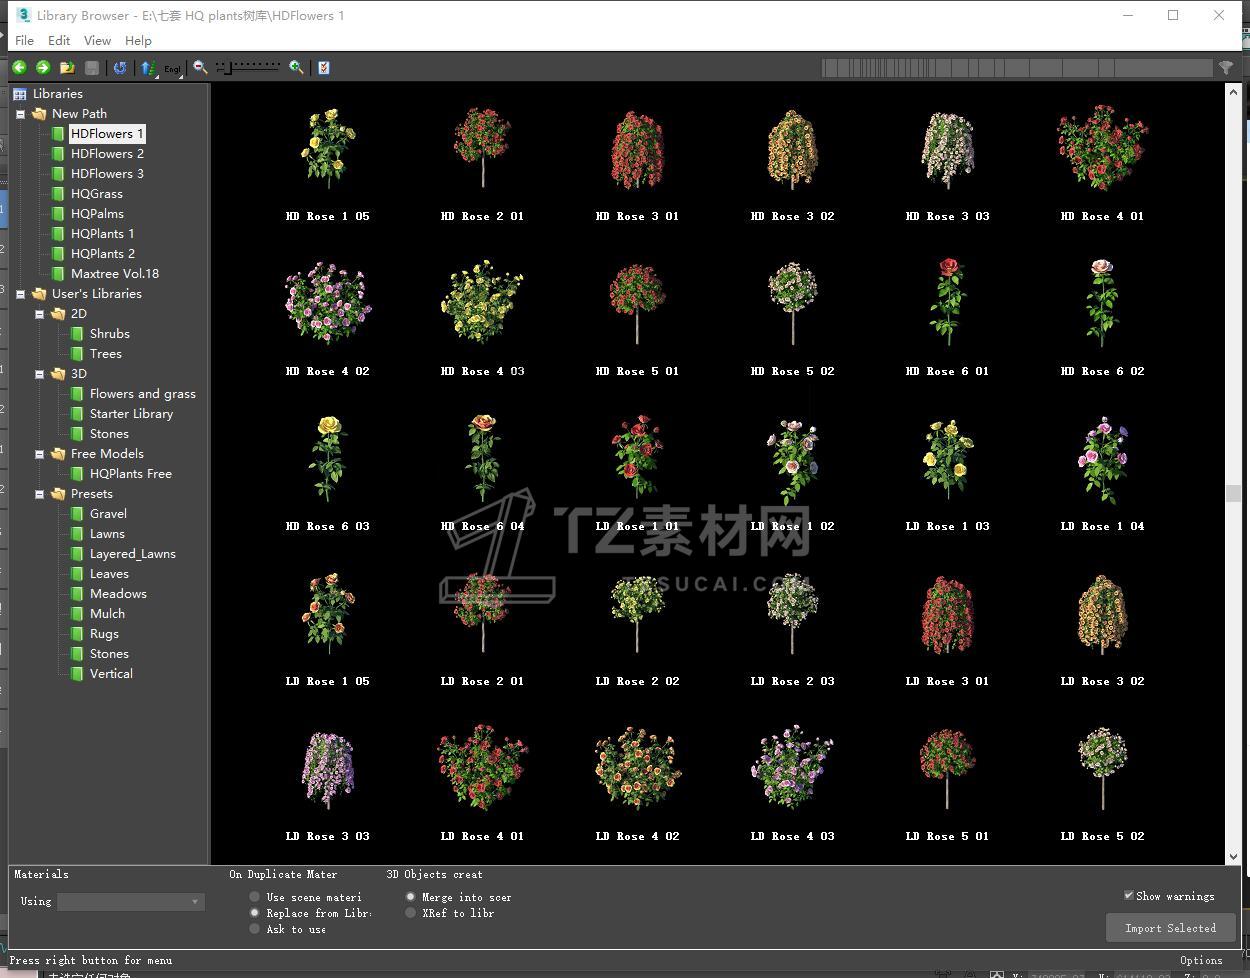Select the HD Rose 4 01 thumbnail

tap(1102, 150)
